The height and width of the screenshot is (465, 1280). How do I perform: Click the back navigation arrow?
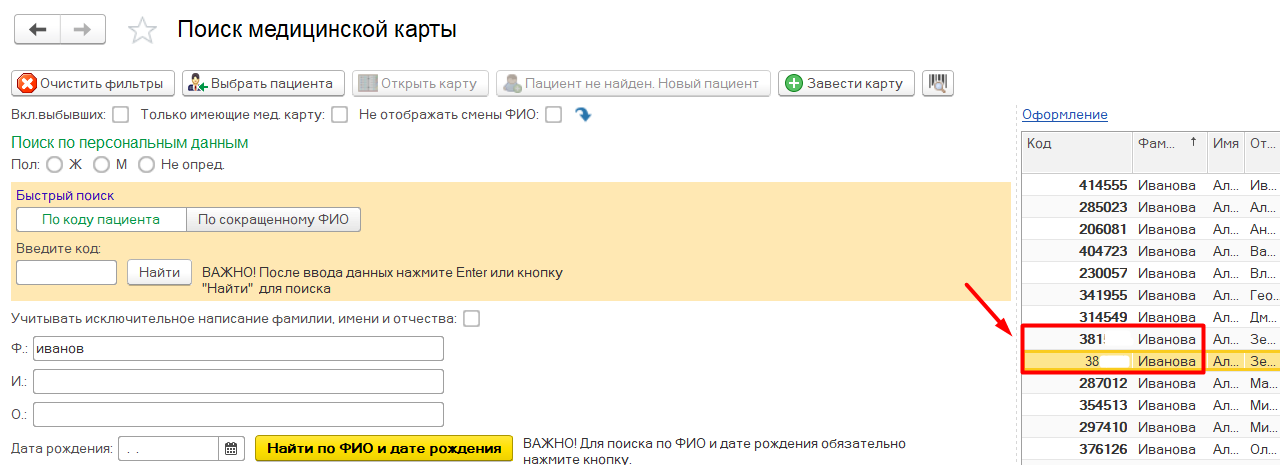pos(37,30)
